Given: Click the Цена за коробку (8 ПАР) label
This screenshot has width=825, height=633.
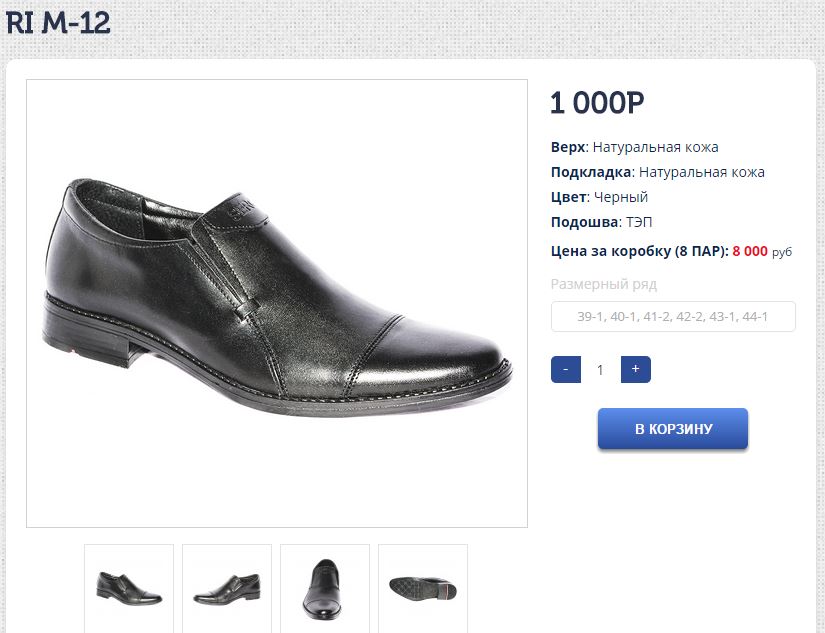Looking at the screenshot, I should (638, 251).
